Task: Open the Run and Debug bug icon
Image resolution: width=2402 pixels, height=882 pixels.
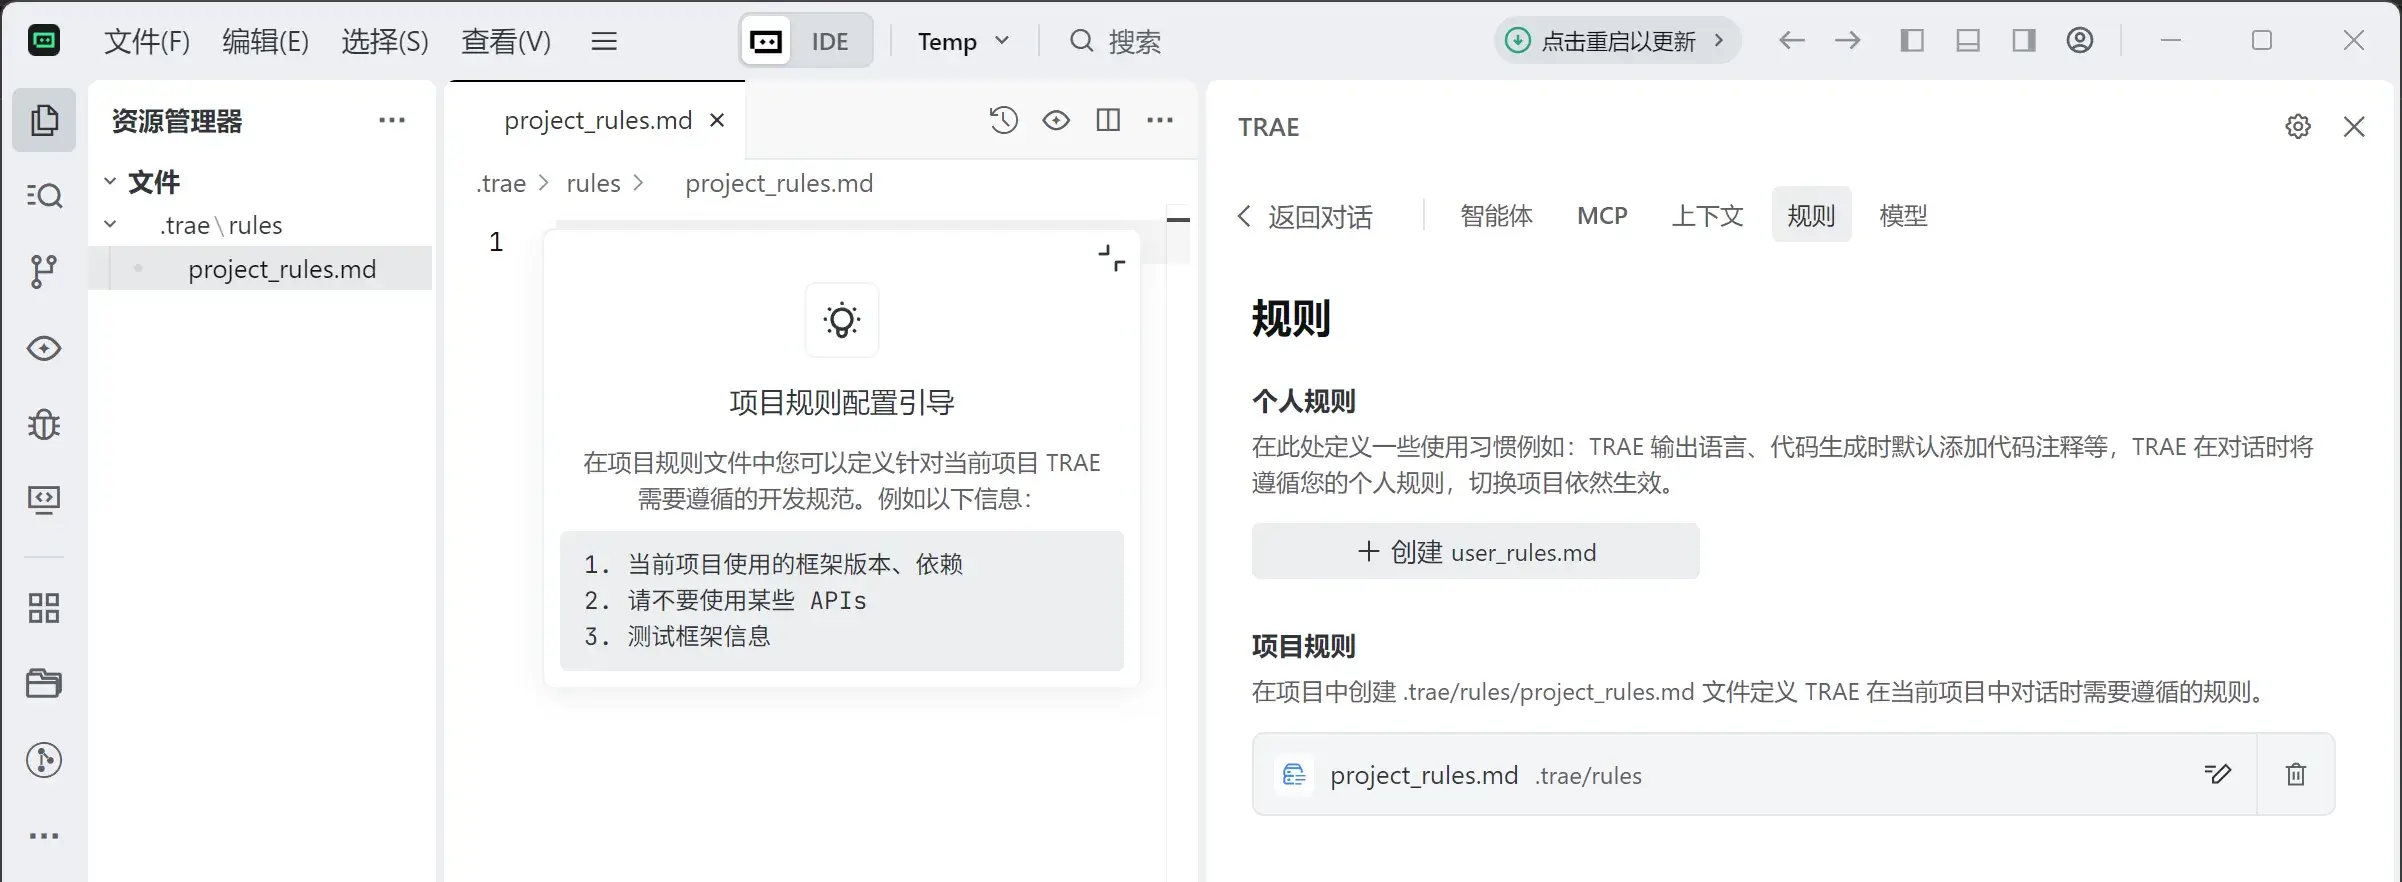Action: [44, 424]
